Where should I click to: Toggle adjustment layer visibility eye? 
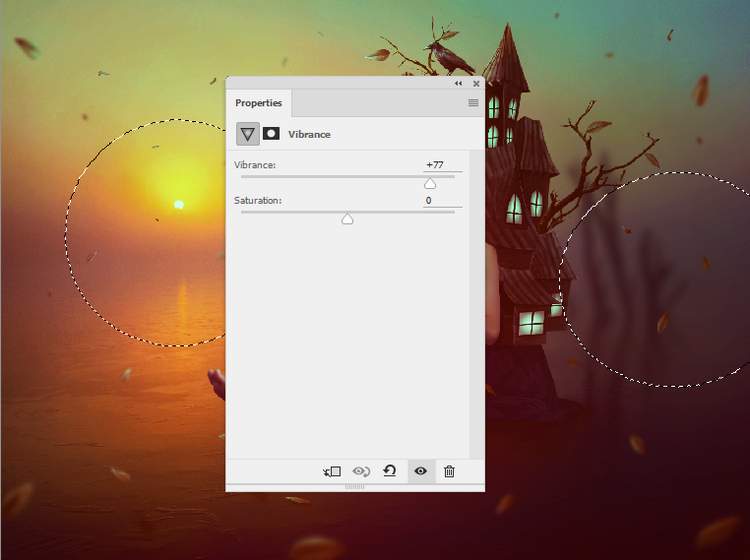pyautogui.click(x=420, y=471)
